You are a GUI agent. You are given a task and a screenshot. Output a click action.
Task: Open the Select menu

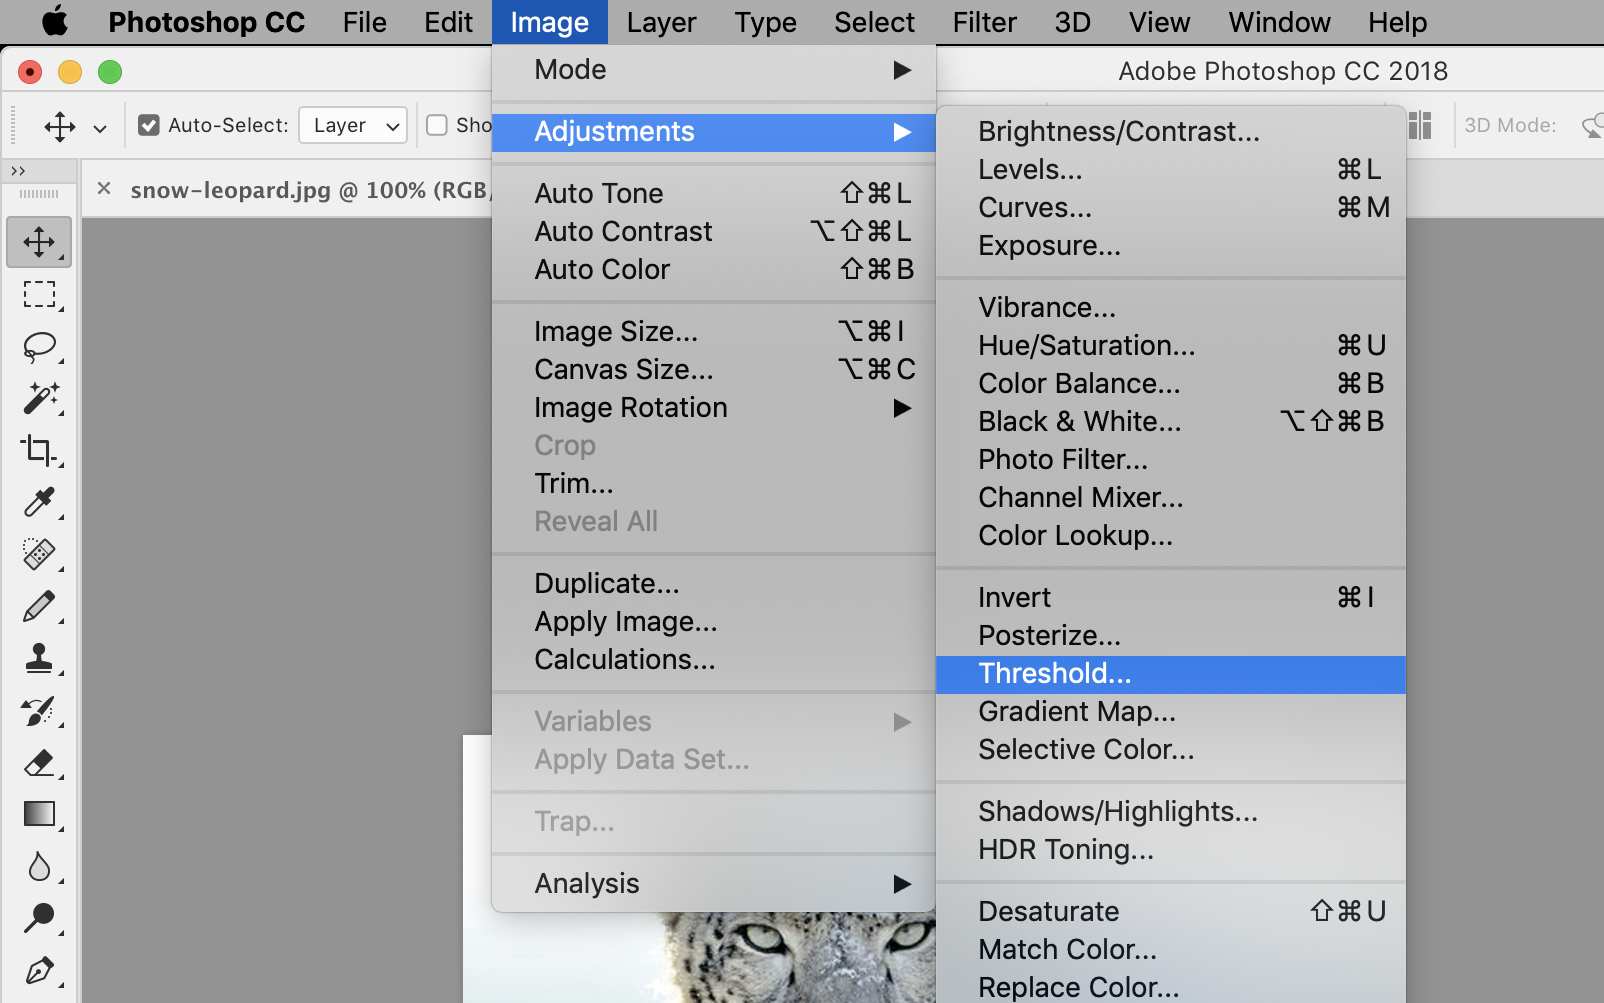click(874, 22)
